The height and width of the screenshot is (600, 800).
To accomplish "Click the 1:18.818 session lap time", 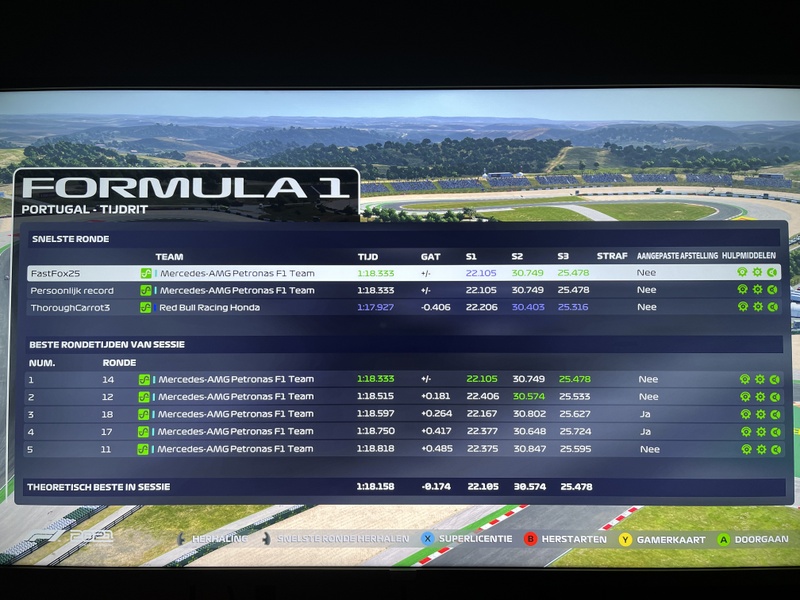I will point(375,449).
